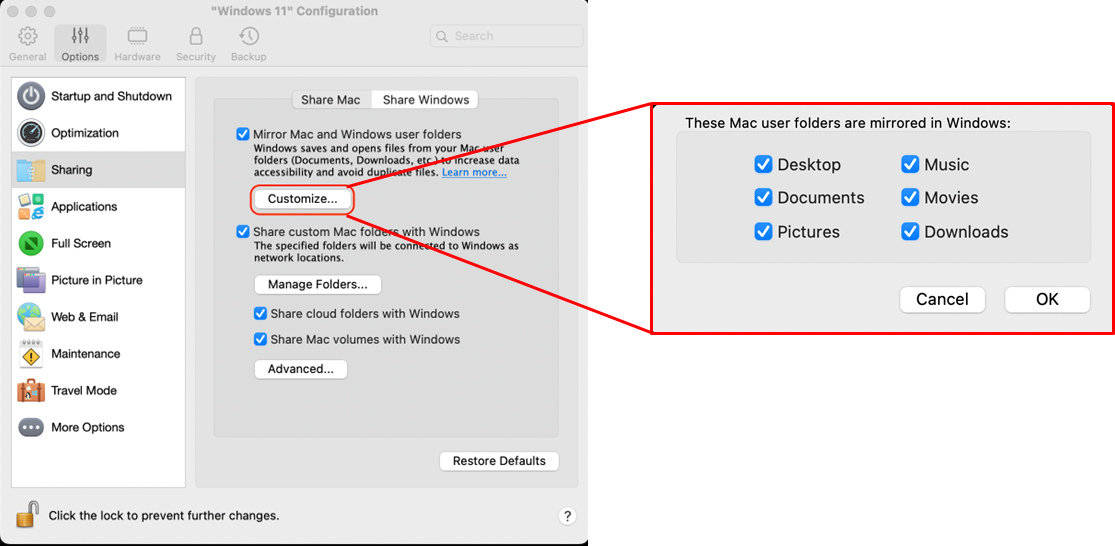Open the Full Screen sidebar icon
The width and height of the screenshot is (1115, 546).
(x=31, y=244)
